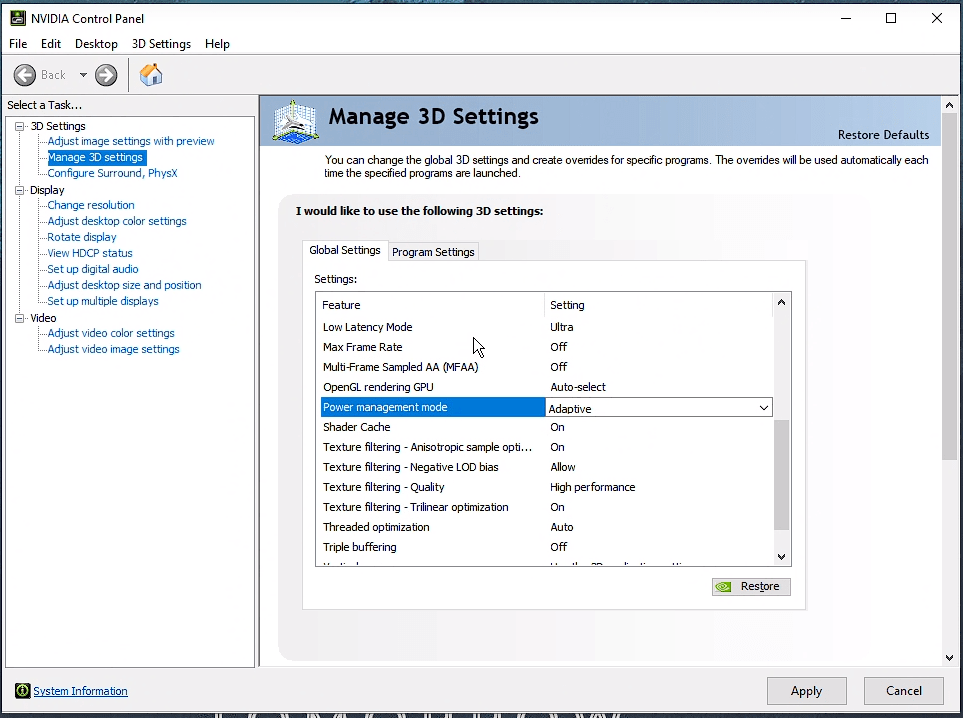Click the Ultra value for Low Latency Mode

(x=561, y=327)
